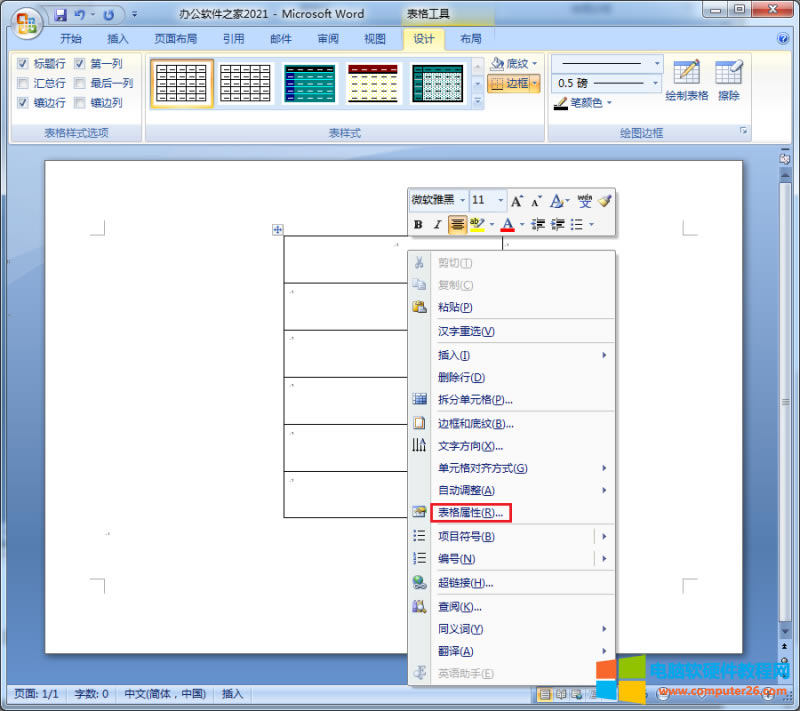800x711 pixels.
Task: Choose 拆分单元格(P) in context menu
Action: point(512,400)
